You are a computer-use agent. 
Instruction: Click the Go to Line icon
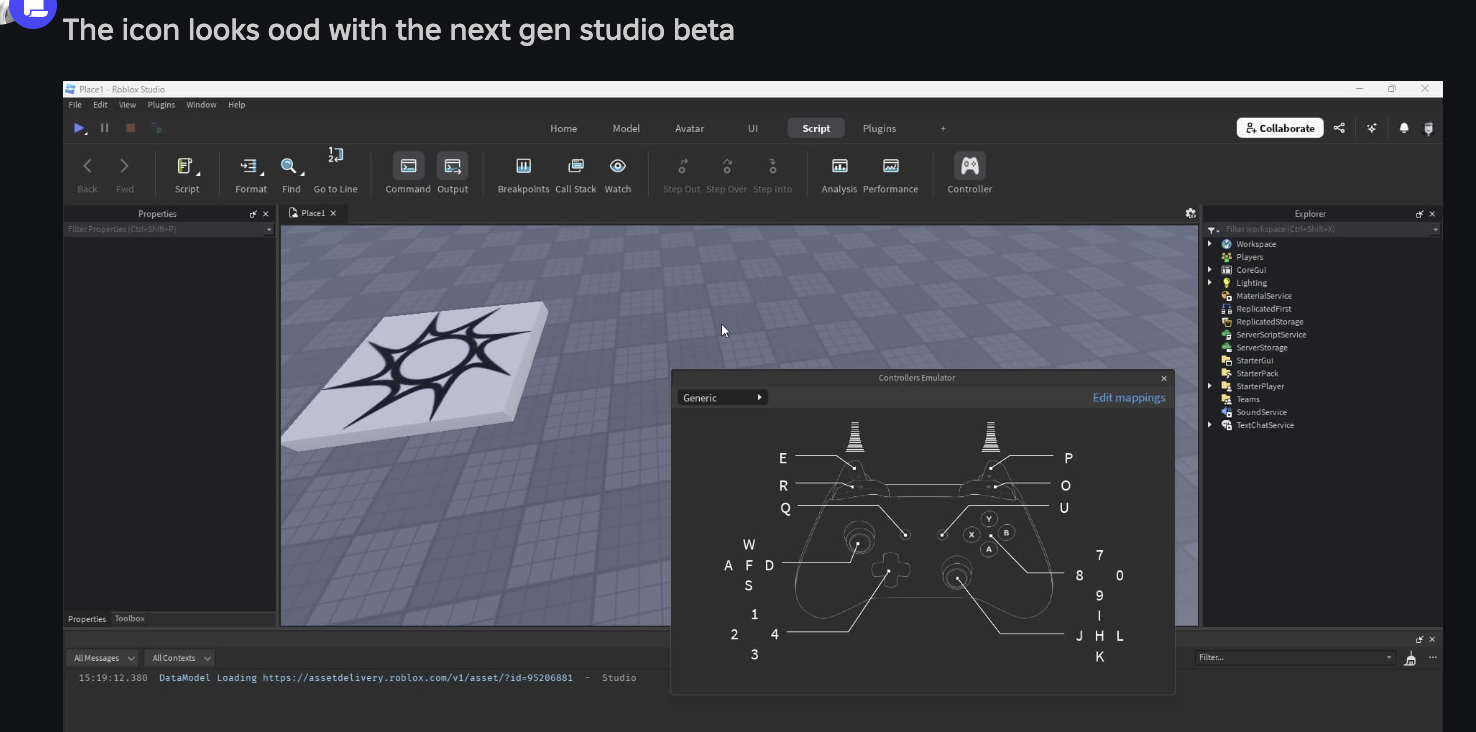click(x=335, y=155)
